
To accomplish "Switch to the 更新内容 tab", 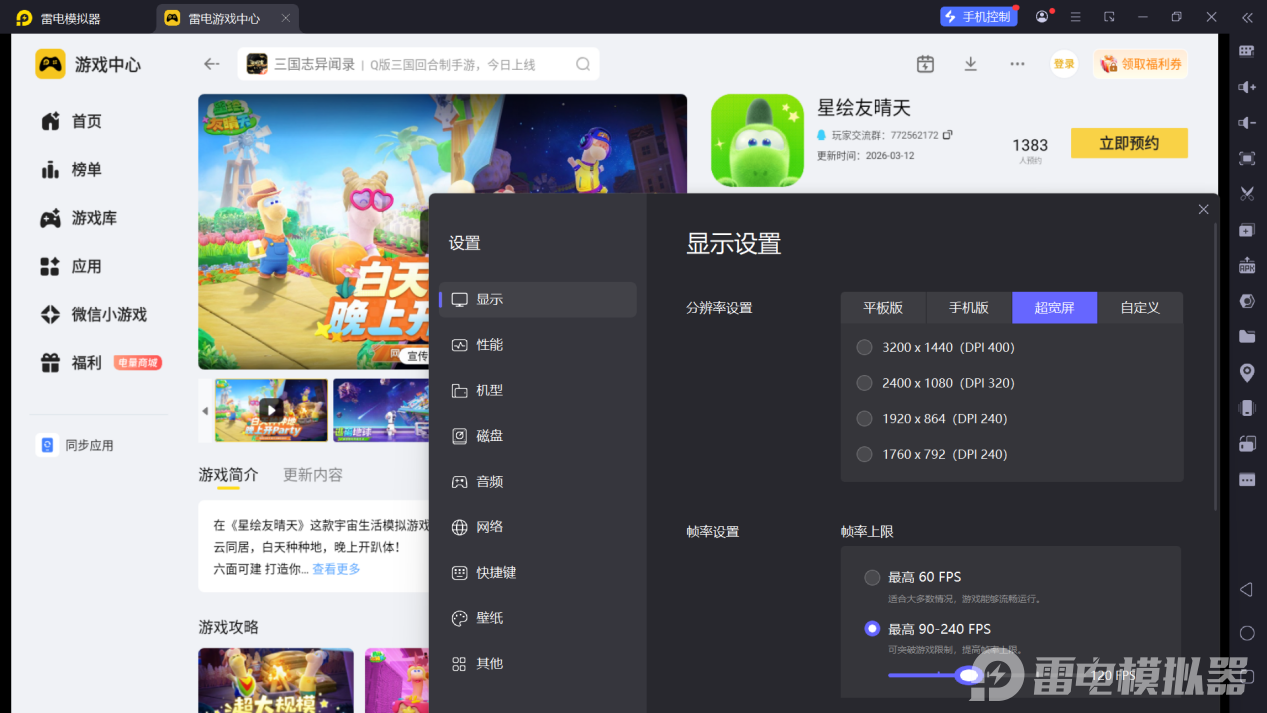I will click(313, 475).
